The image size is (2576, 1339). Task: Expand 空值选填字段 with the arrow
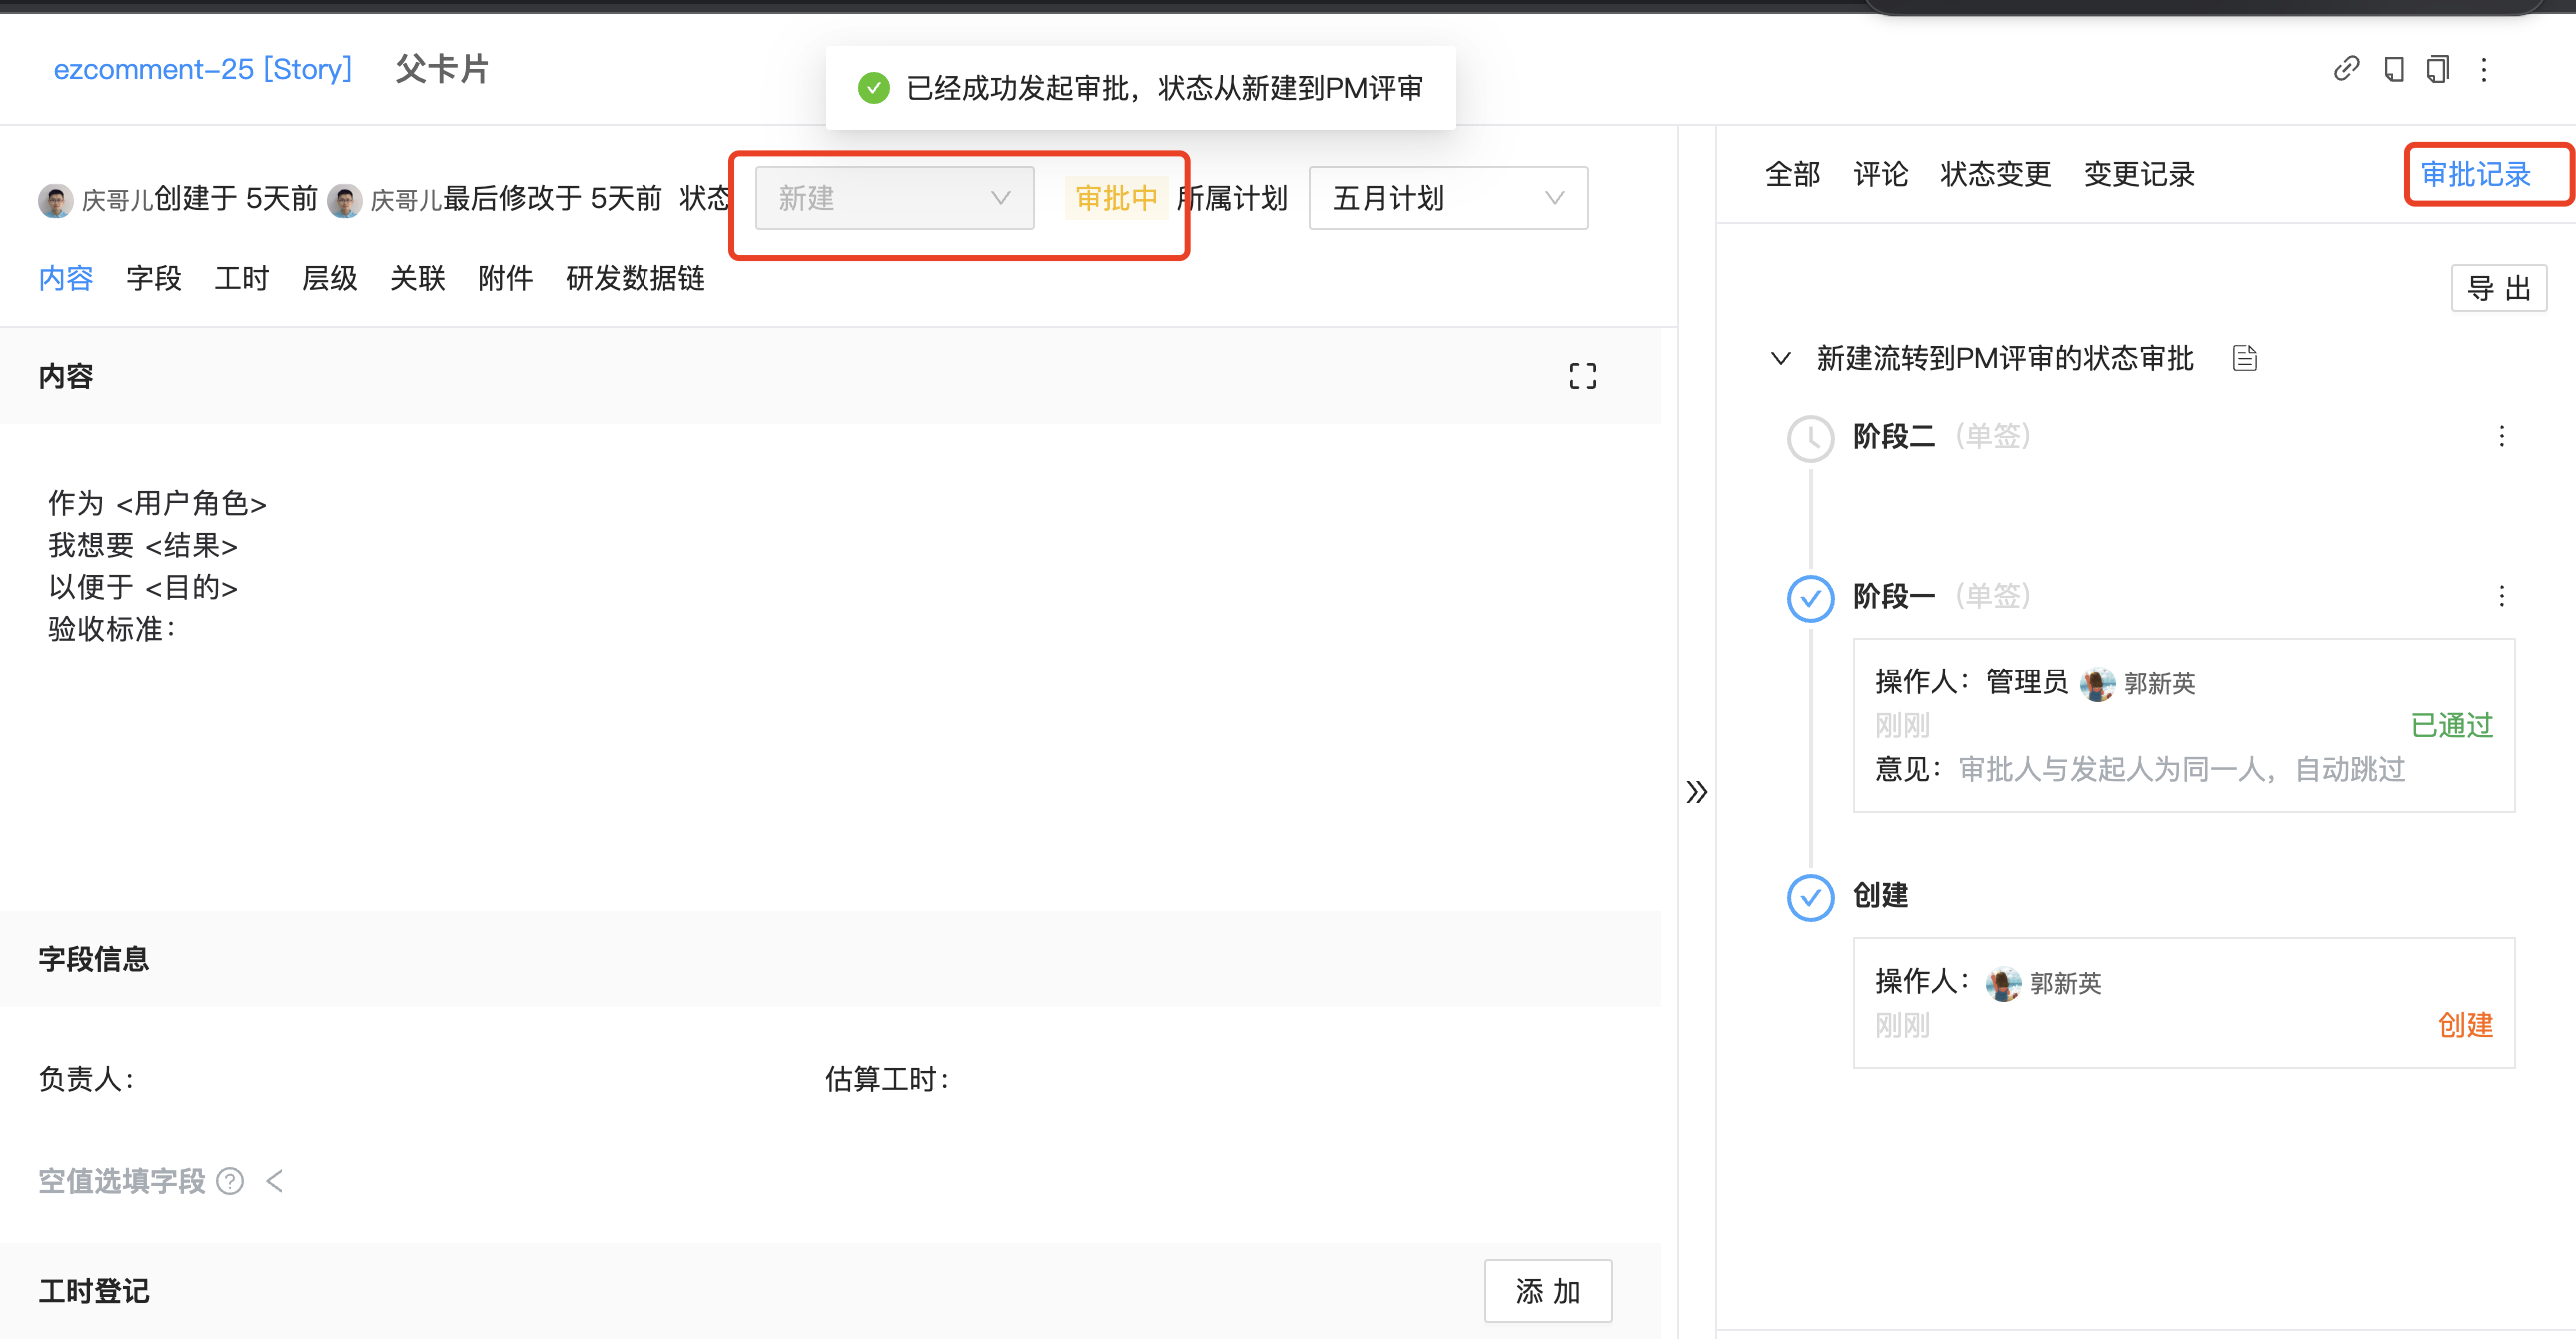tap(275, 1181)
